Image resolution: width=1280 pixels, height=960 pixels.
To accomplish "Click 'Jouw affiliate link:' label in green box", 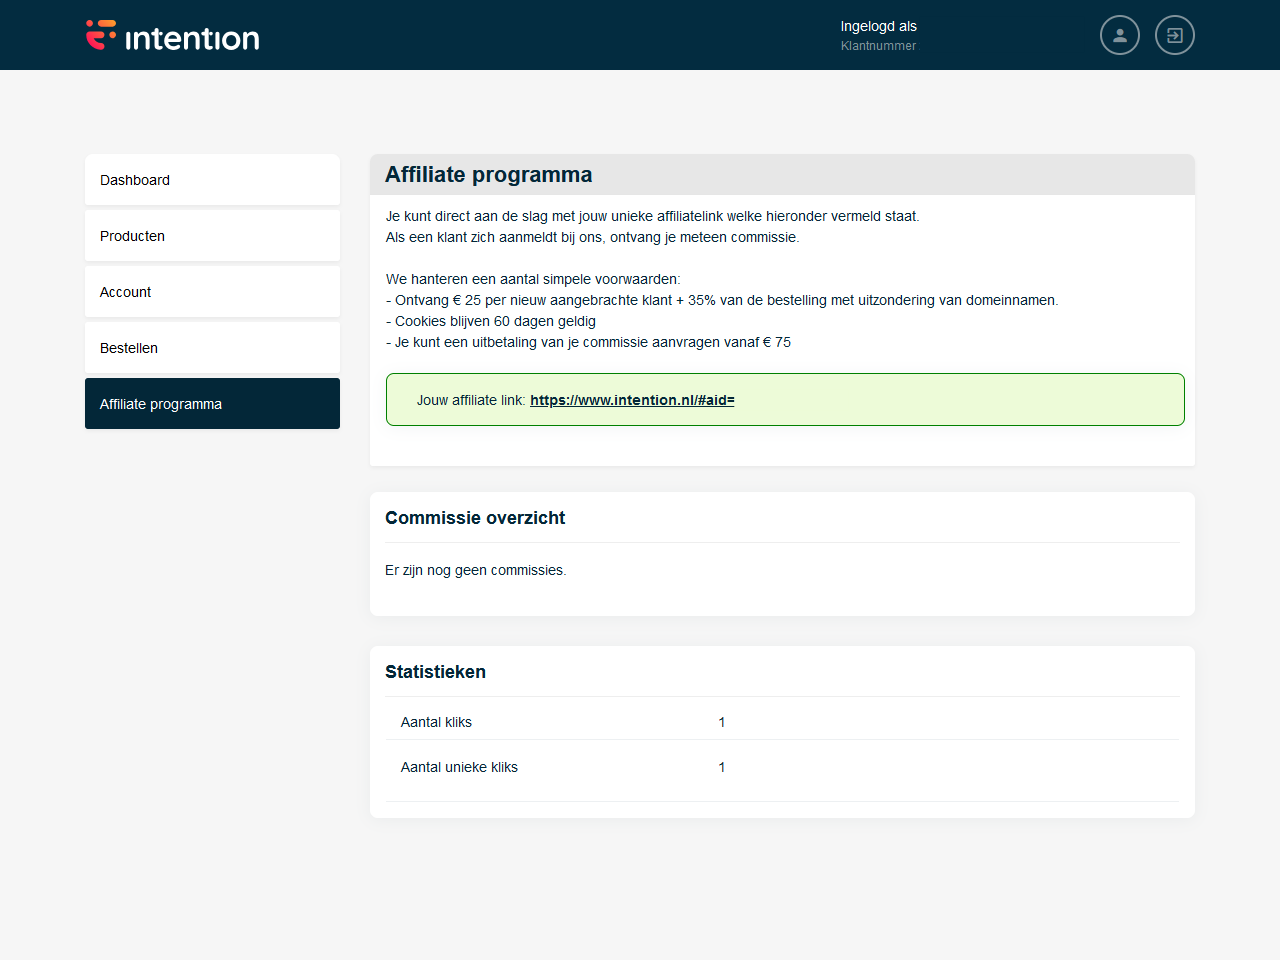I will point(470,400).
